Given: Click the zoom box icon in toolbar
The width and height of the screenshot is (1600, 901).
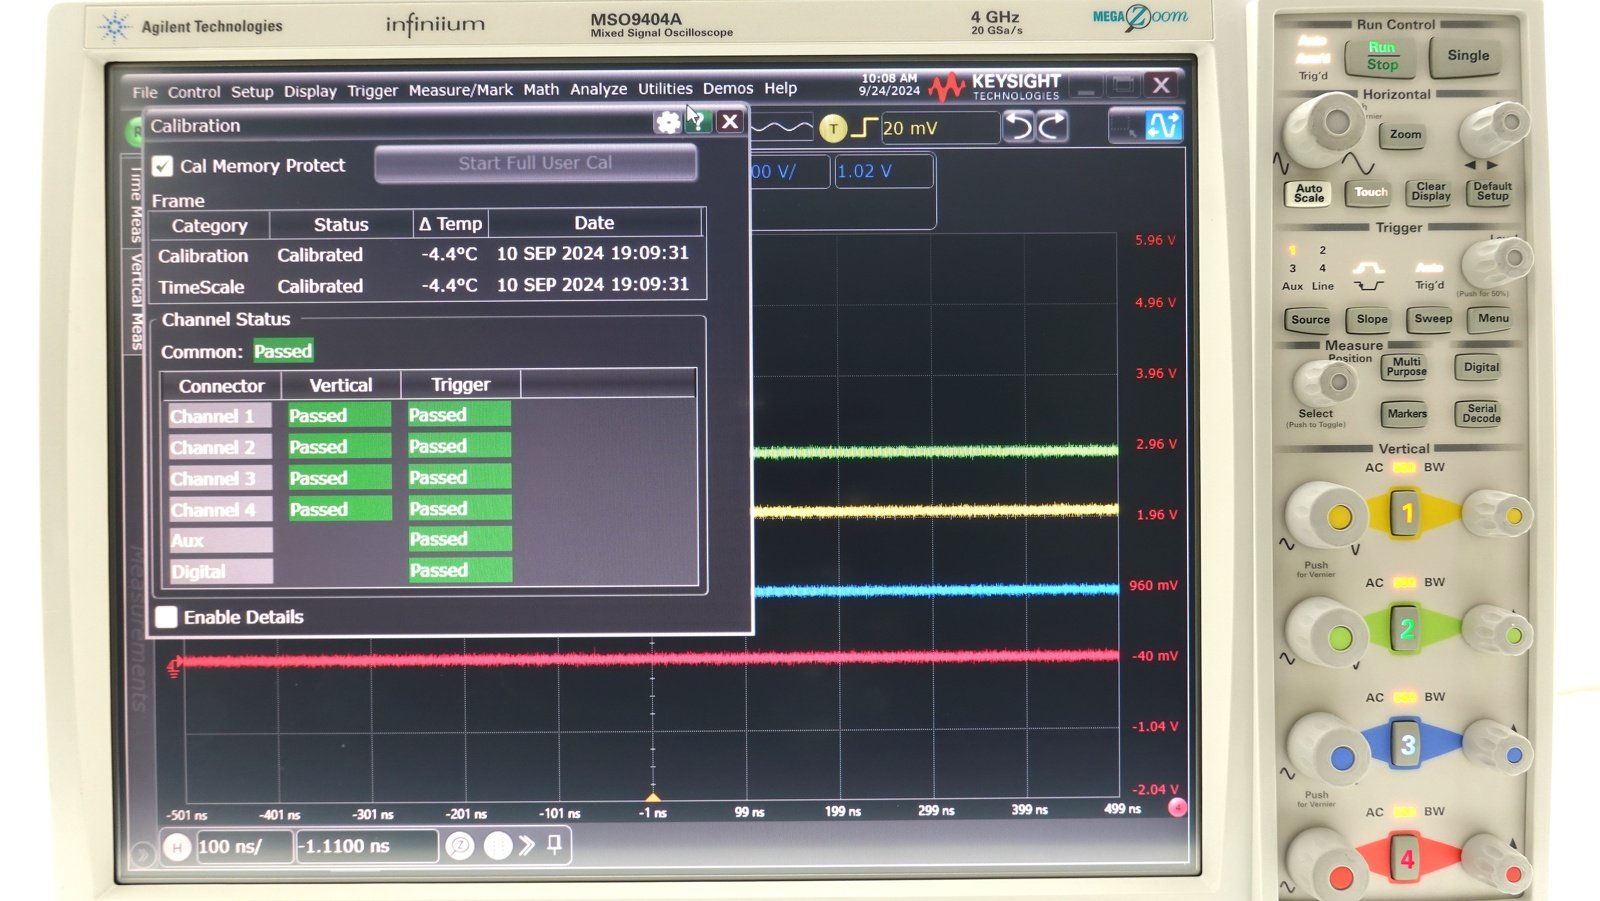Looking at the screenshot, I should tap(1126, 126).
